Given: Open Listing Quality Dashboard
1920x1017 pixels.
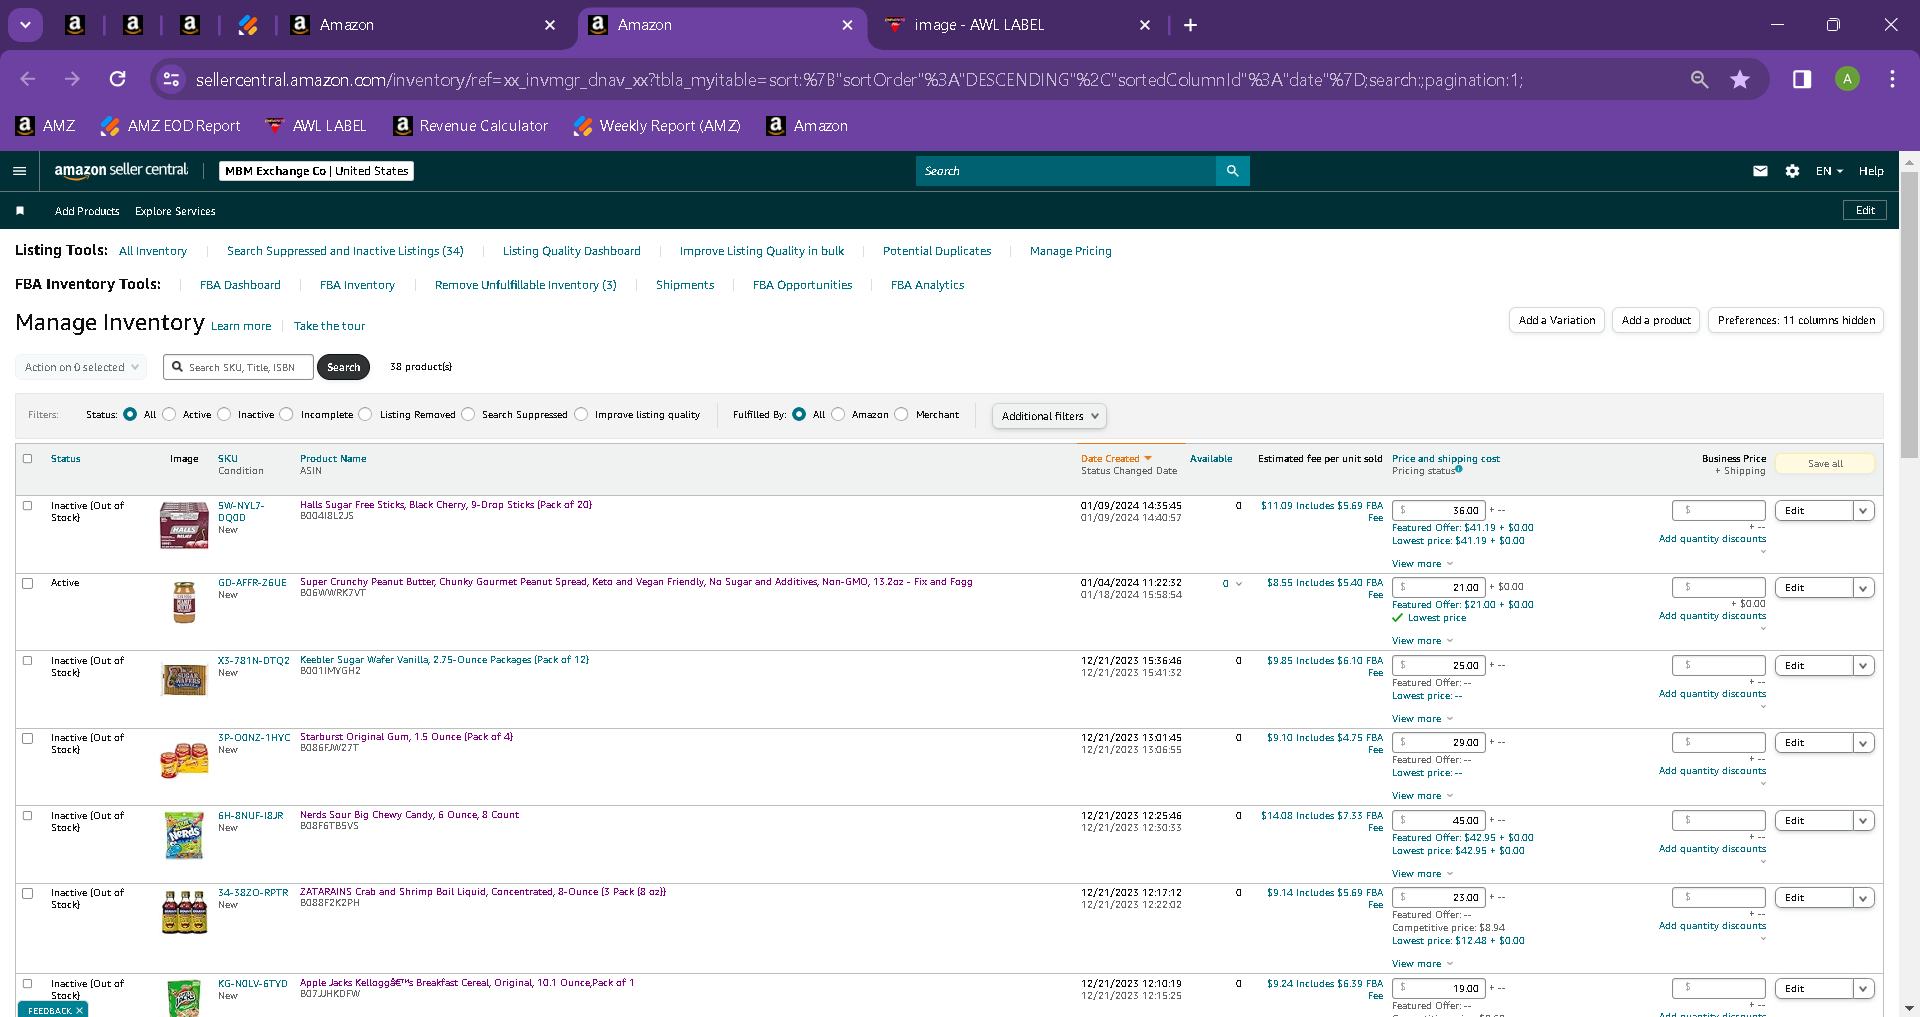Looking at the screenshot, I should point(572,251).
